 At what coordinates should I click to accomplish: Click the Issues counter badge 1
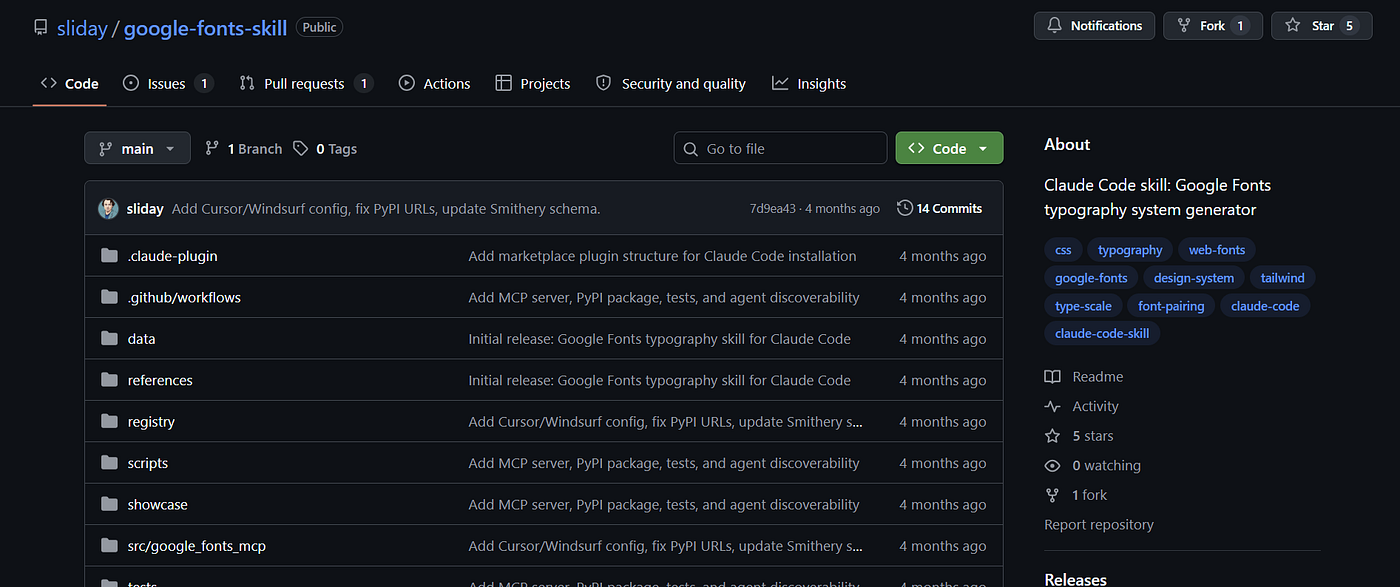[x=204, y=84]
